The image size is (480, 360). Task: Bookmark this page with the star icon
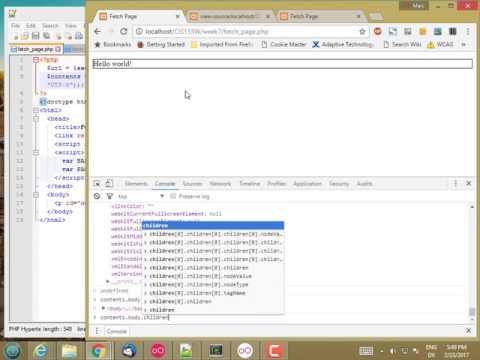point(362,32)
